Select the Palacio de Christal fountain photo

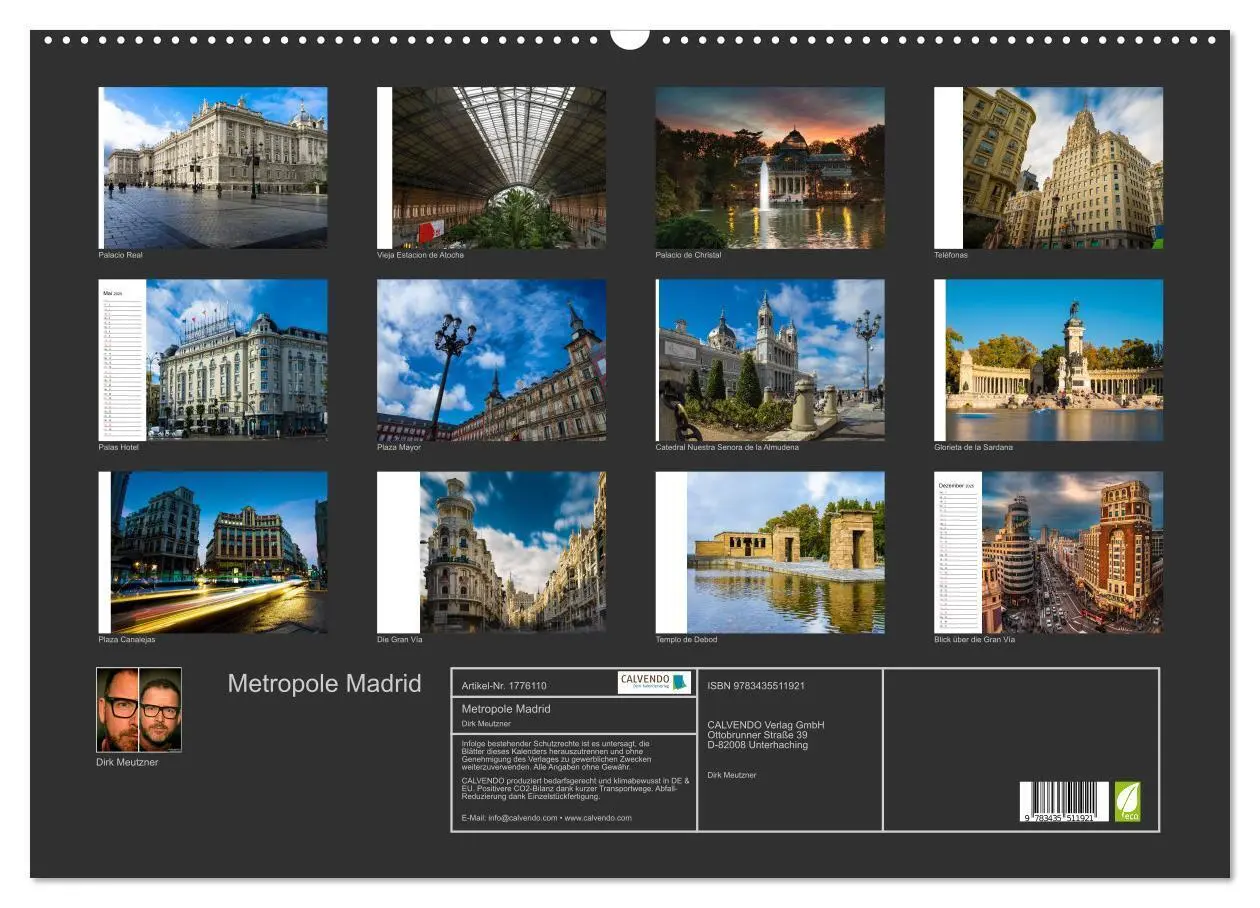point(770,168)
